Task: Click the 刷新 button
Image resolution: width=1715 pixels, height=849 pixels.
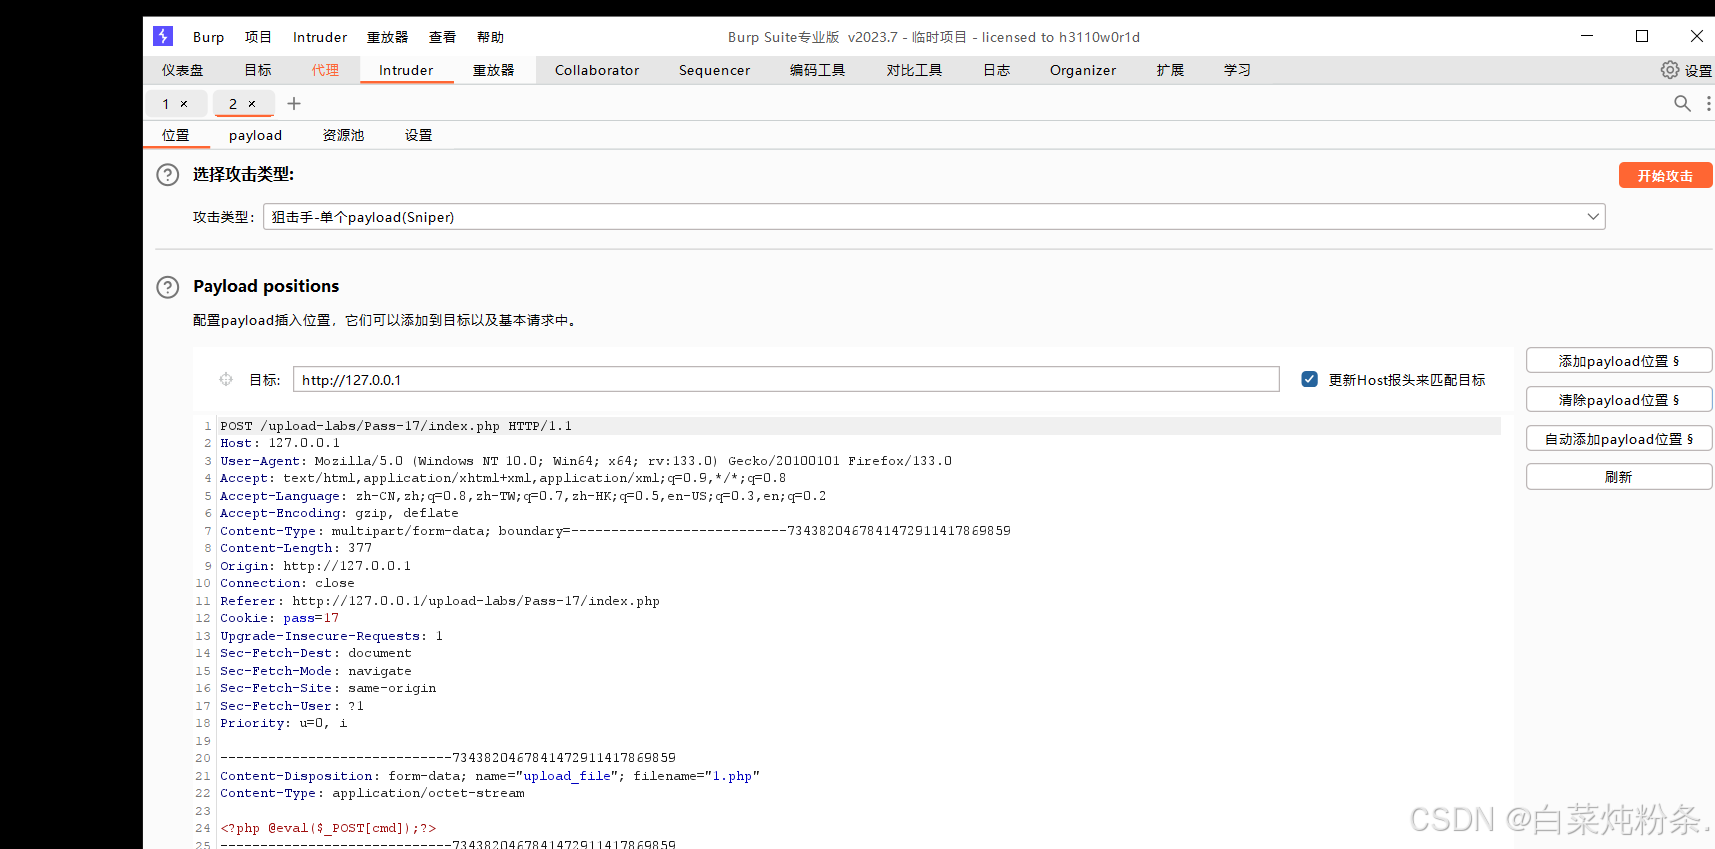Action: (1619, 477)
